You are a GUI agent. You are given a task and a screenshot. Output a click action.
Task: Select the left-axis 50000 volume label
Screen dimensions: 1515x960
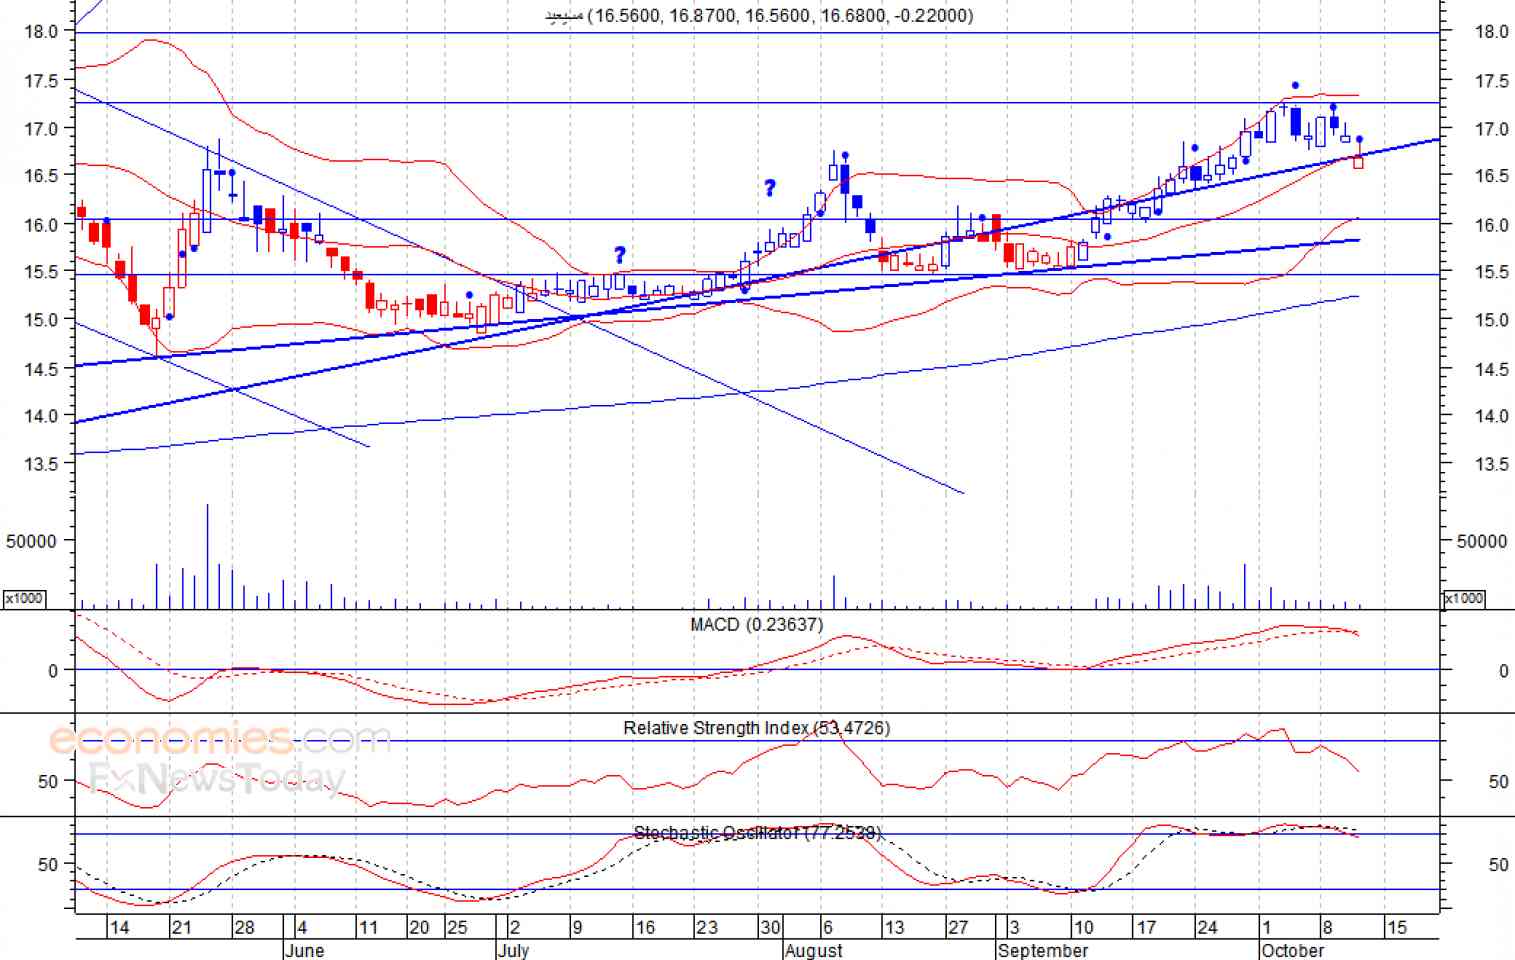pyautogui.click(x=31, y=541)
